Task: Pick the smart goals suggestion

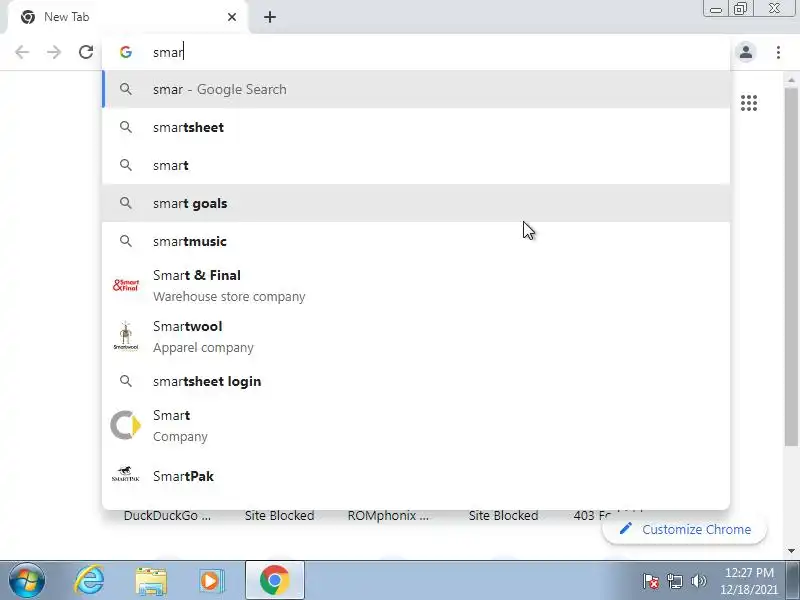Action: (x=416, y=203)
